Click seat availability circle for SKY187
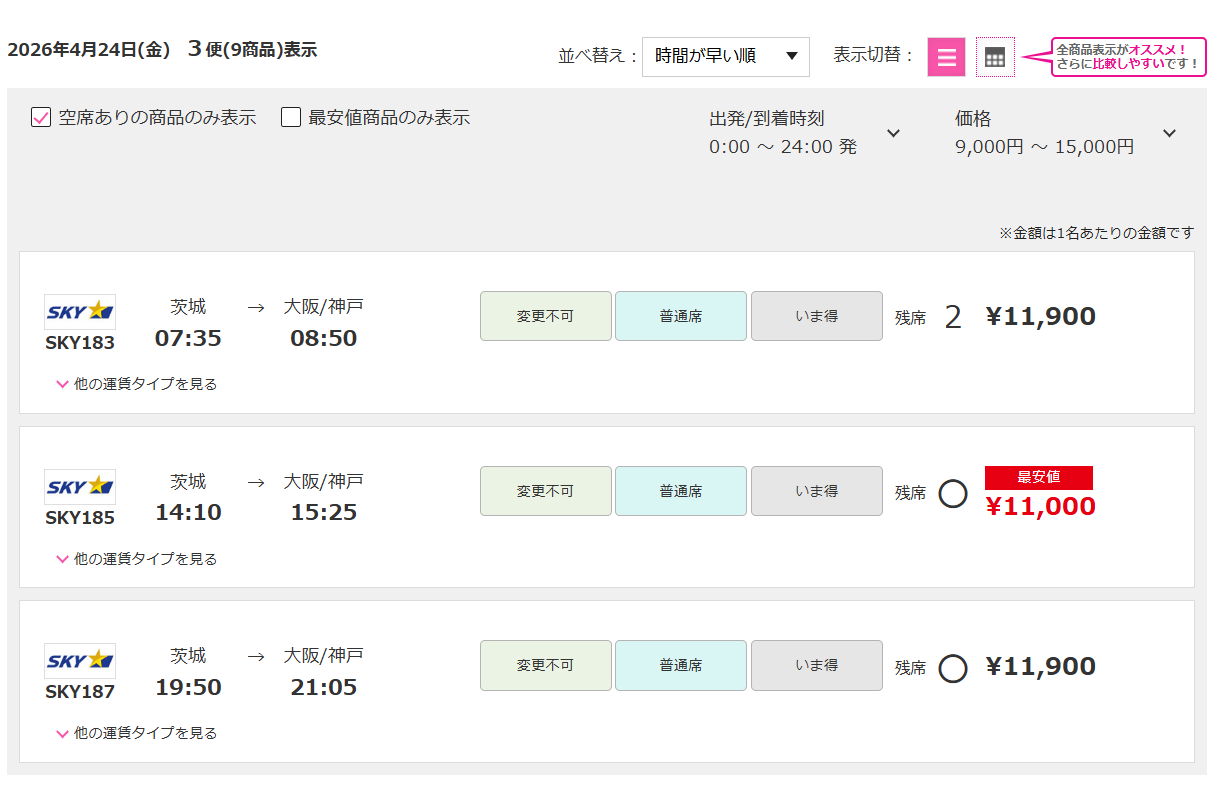Viewport: 1224px width, 798px height. 953,668
